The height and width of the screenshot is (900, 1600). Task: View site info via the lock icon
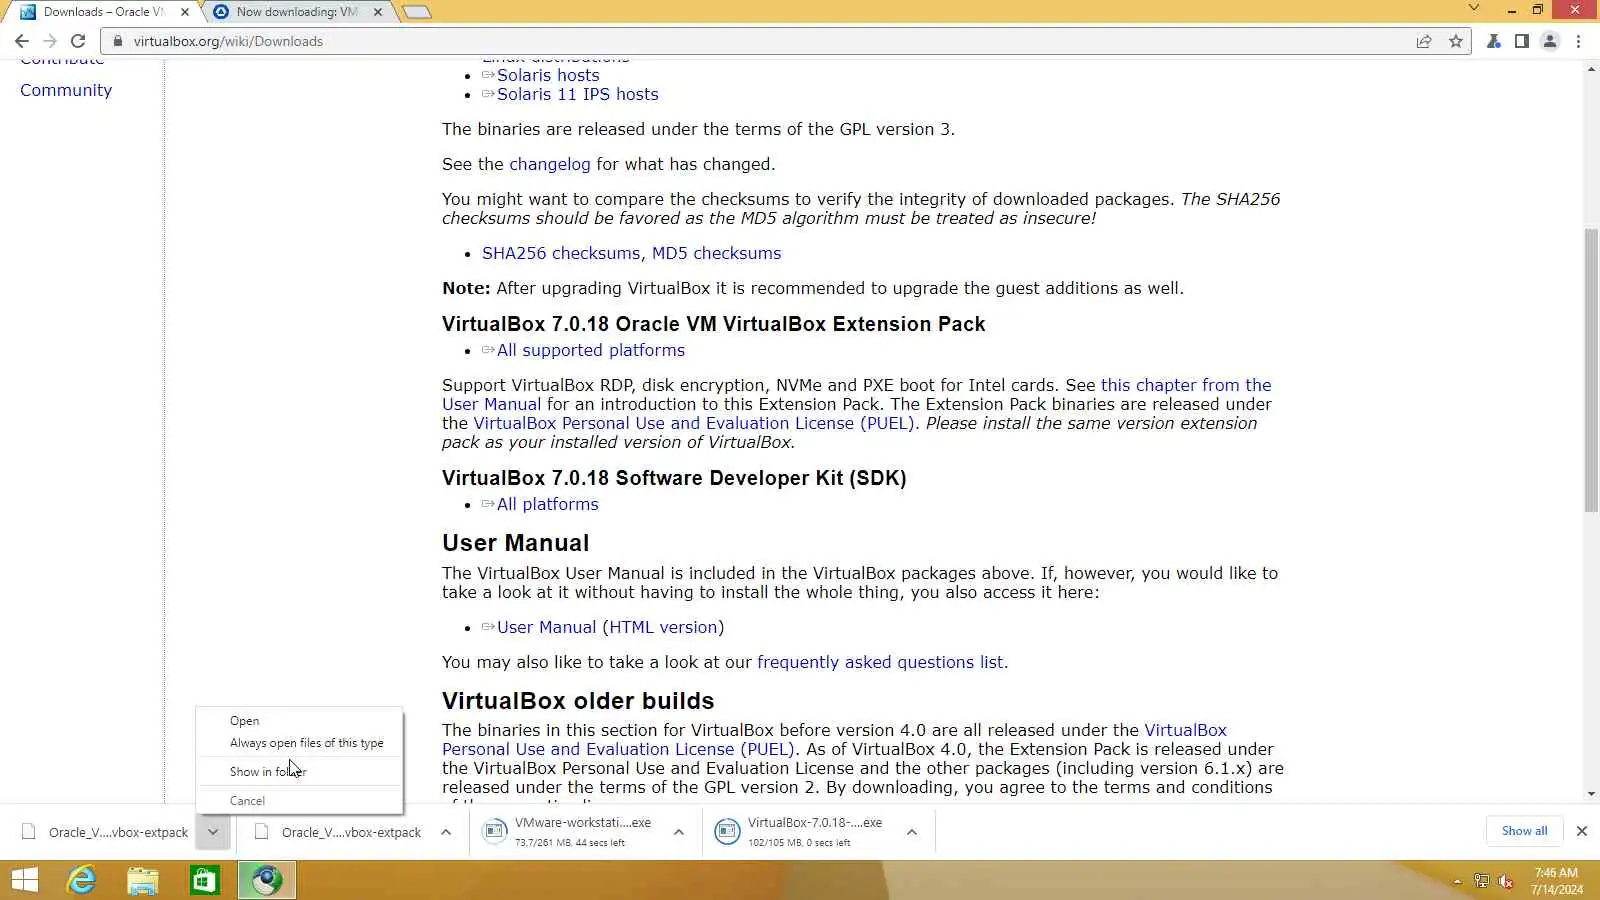click(x=118, y=41)
